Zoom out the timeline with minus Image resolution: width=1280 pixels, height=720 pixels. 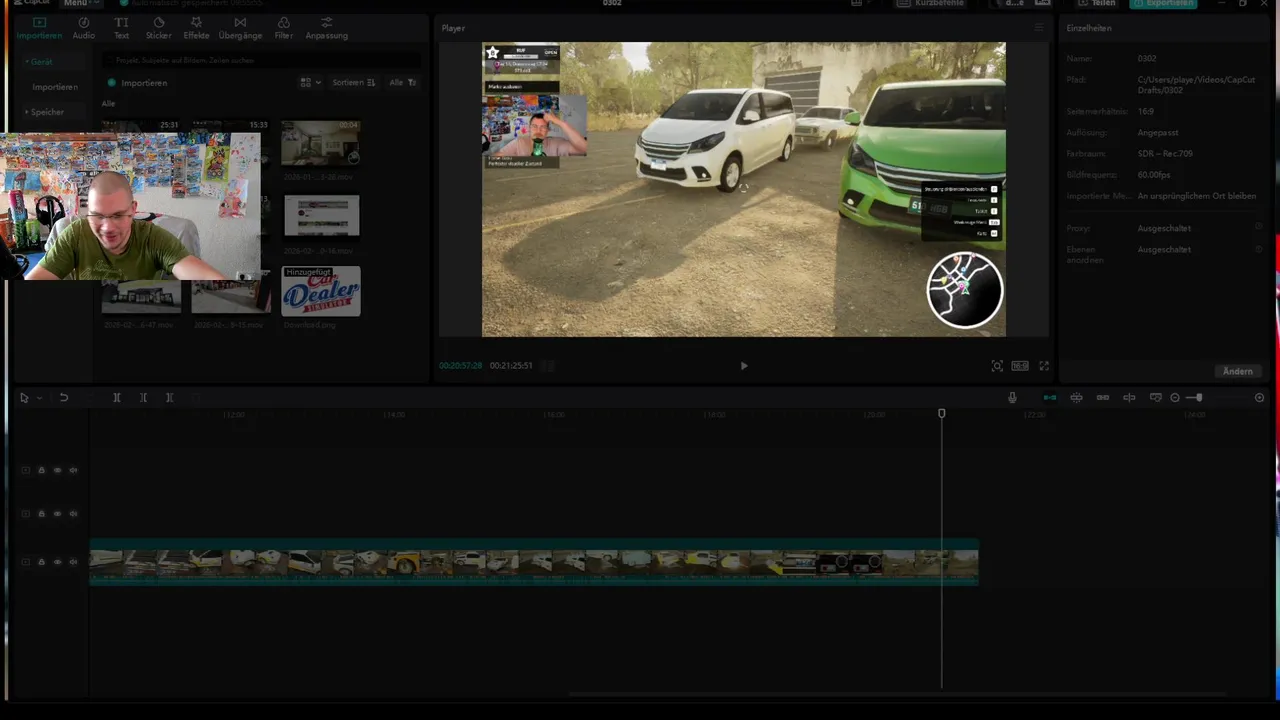1175,398
